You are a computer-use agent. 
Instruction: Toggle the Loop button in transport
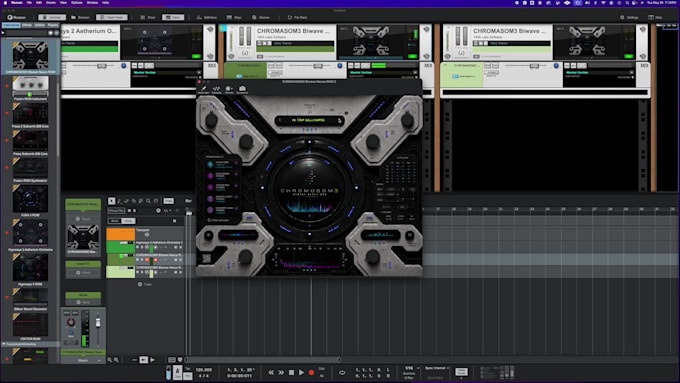342,372
